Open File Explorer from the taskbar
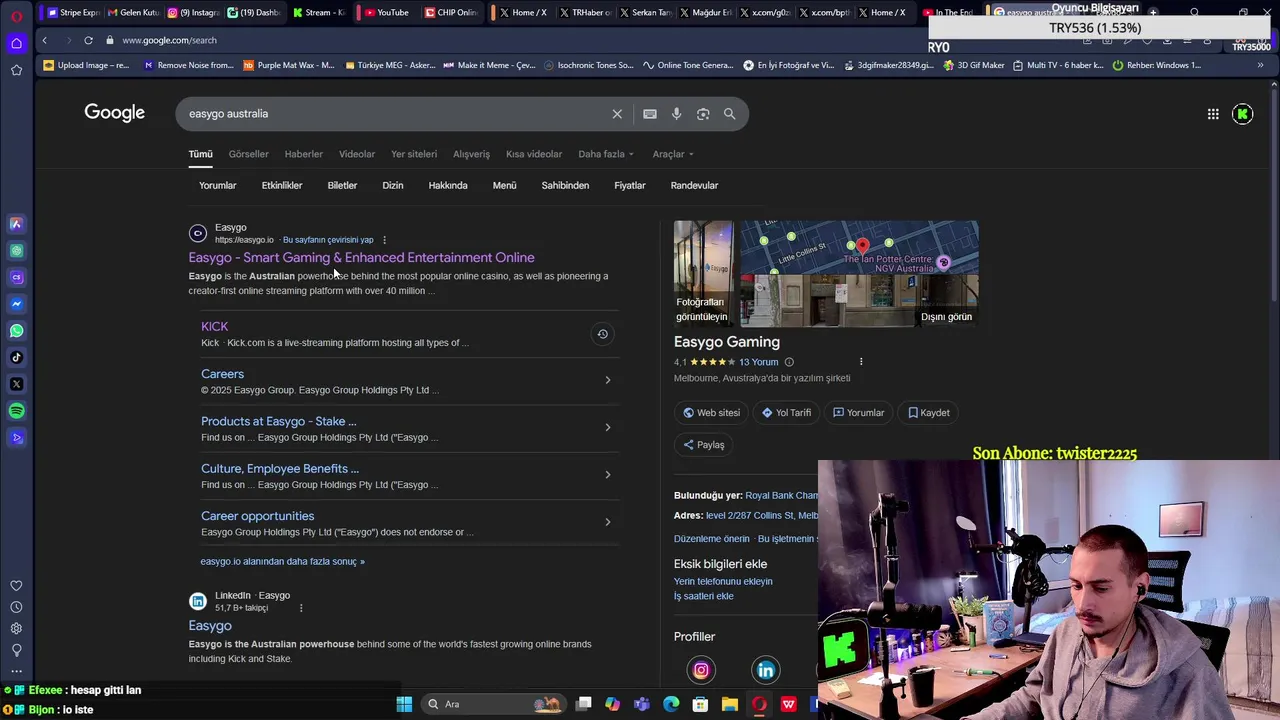 (730, 704)
